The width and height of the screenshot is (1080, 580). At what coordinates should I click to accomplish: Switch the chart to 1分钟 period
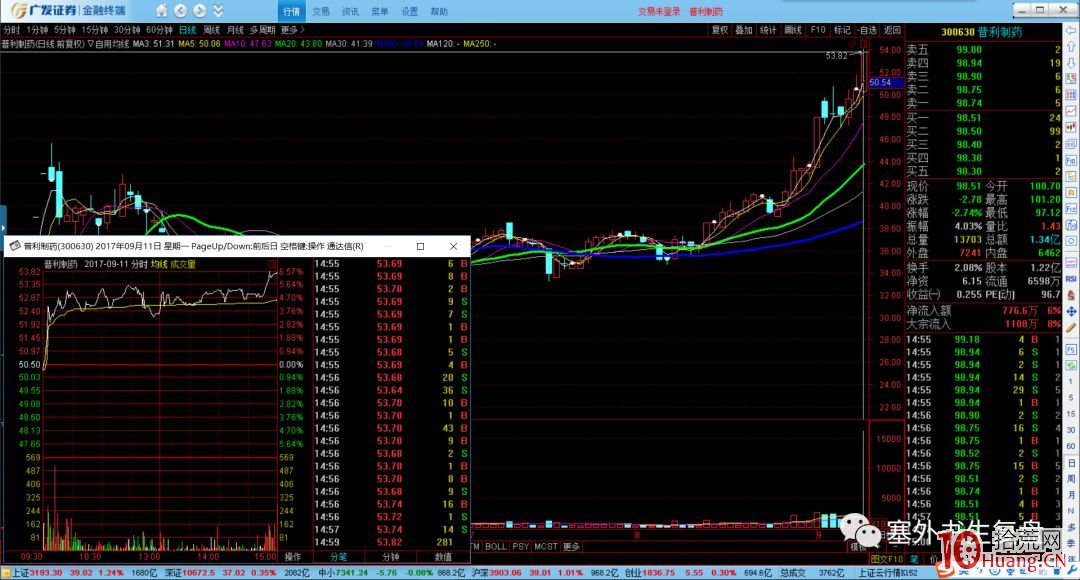(x=37, y=30)
